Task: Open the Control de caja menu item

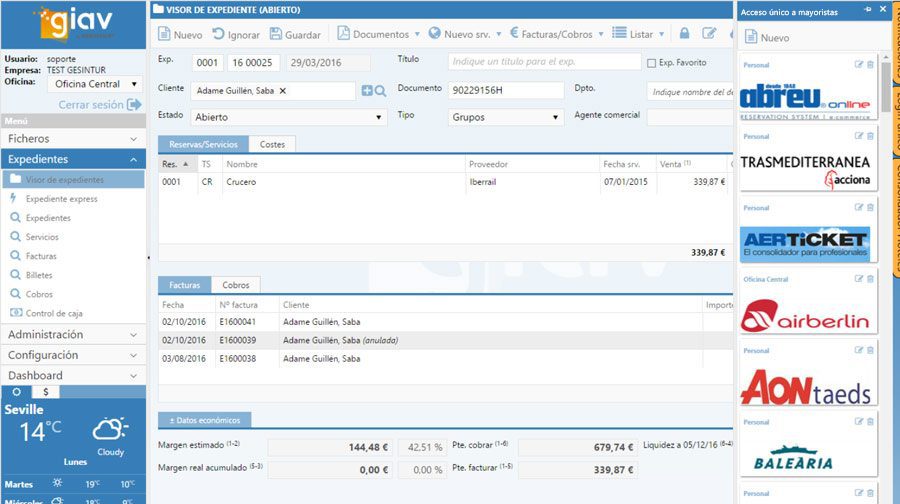Action: coord(54,313)
